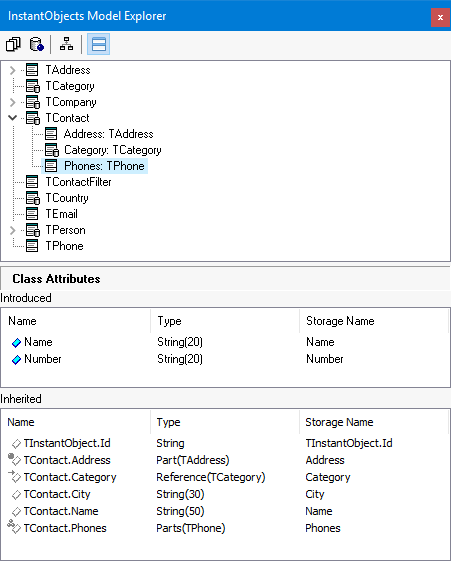Click the TPhone class icon
This screenshot has width=451, height=561.
click(x=32, y=246)
